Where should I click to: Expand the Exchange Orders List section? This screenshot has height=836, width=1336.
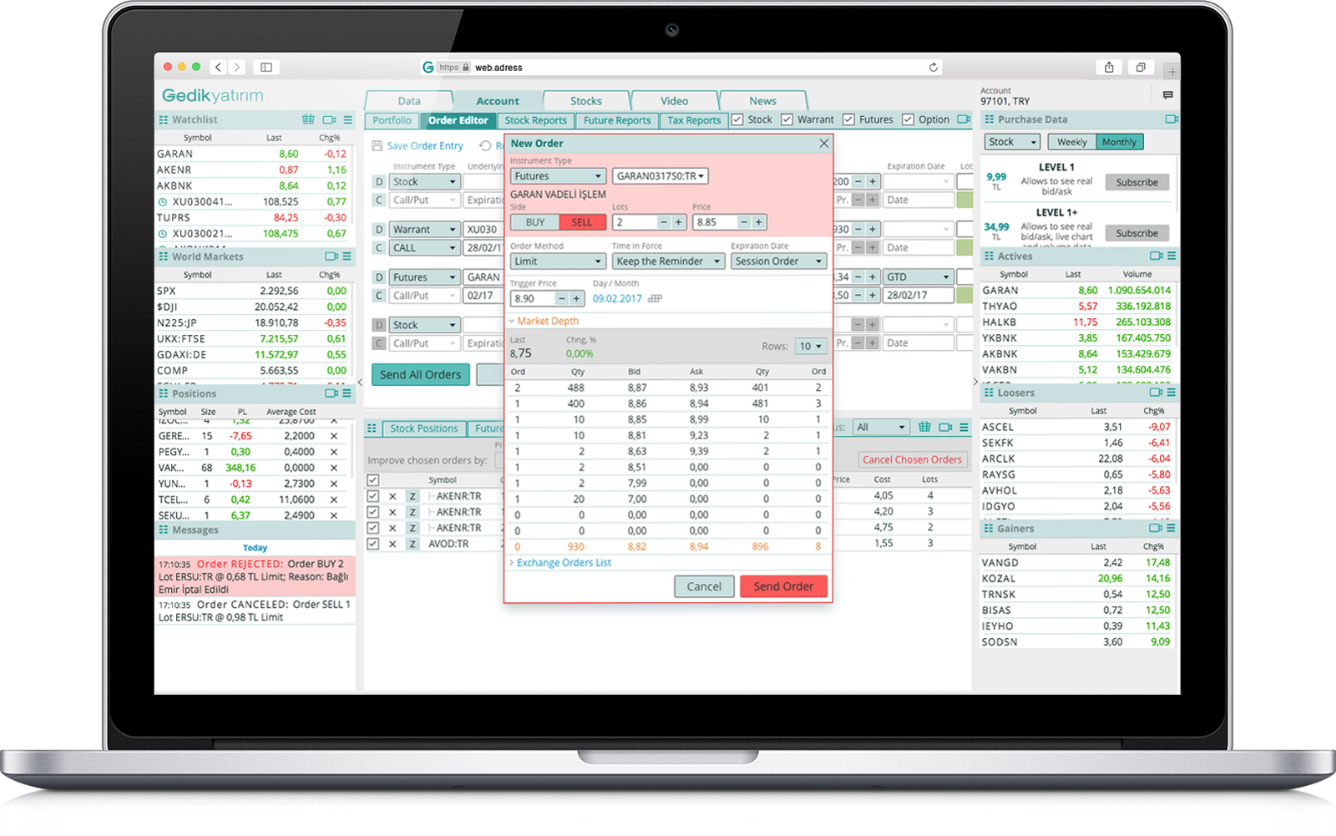click(x=560, y=563)
